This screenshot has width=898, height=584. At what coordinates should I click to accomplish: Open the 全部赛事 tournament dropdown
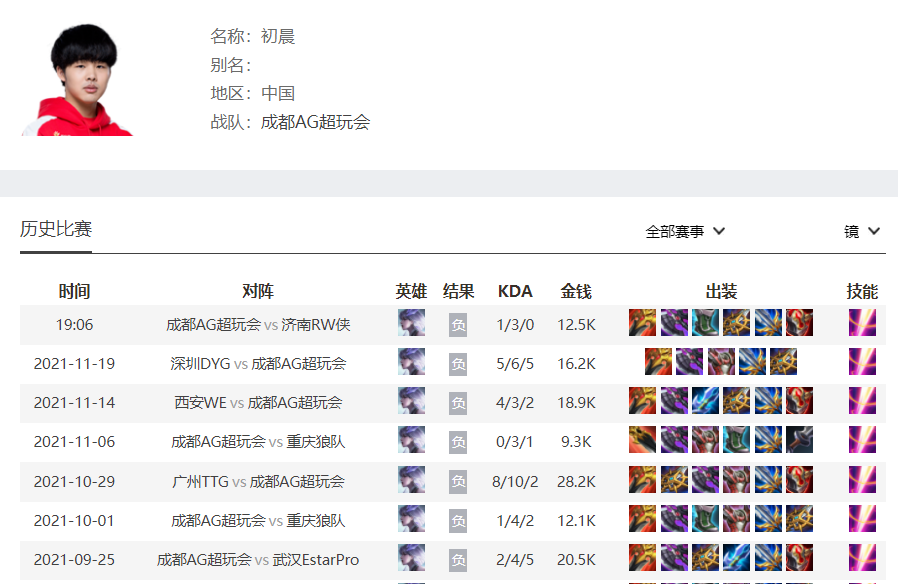(685, 231)
